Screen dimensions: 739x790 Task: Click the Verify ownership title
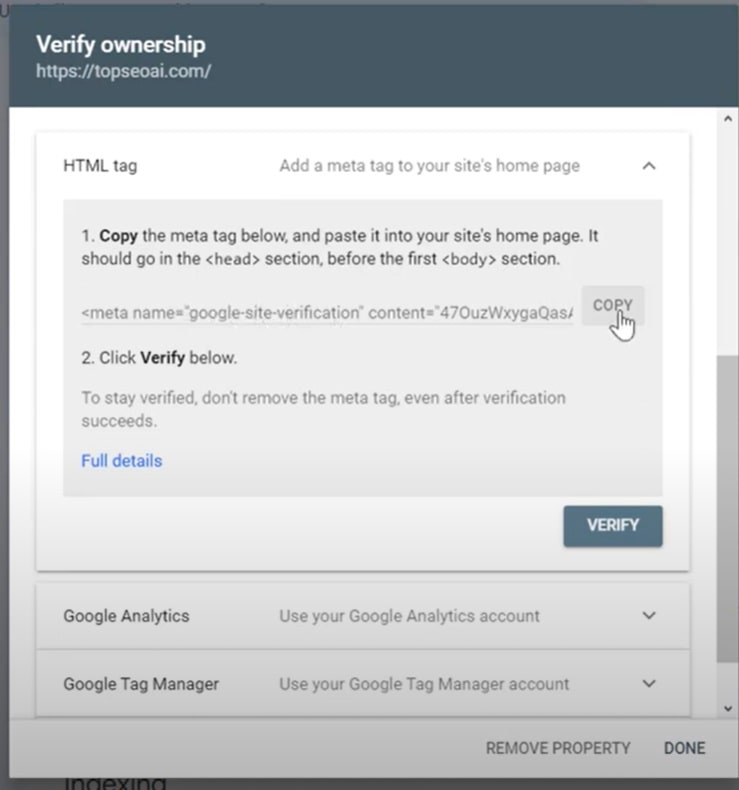[121, 44]
